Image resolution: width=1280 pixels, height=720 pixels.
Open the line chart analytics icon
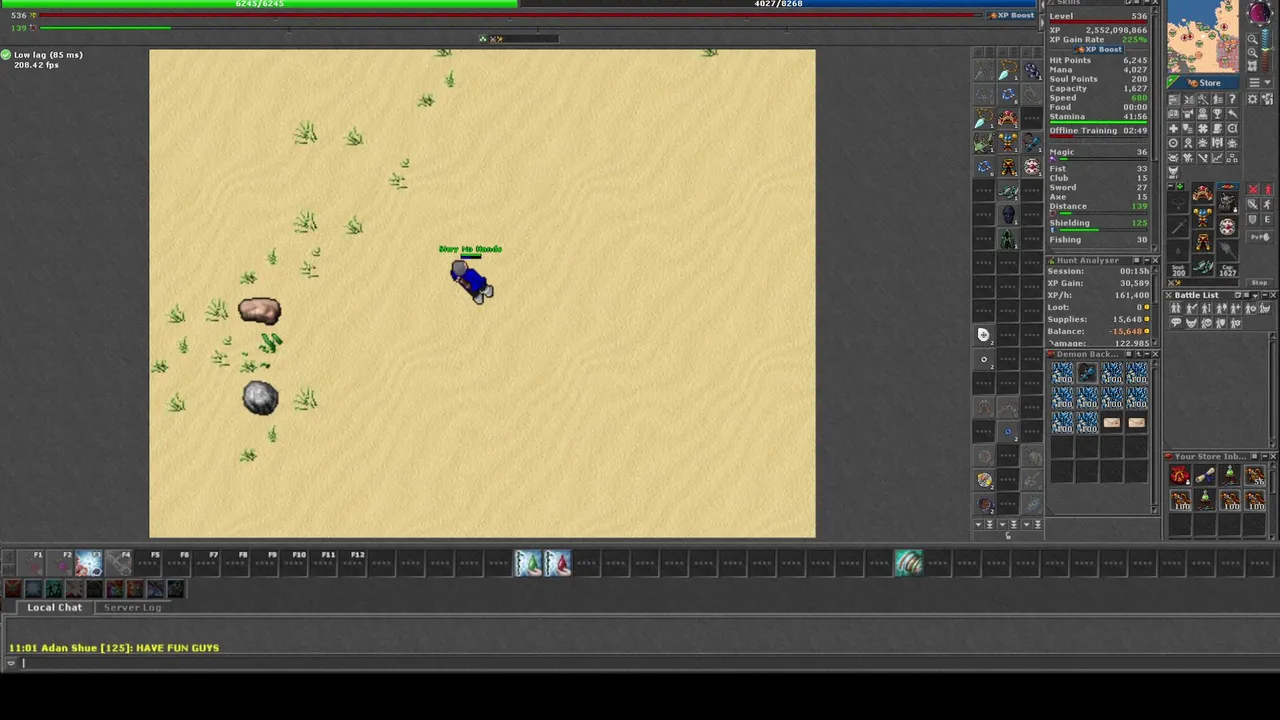click(x=1218, y=157)
